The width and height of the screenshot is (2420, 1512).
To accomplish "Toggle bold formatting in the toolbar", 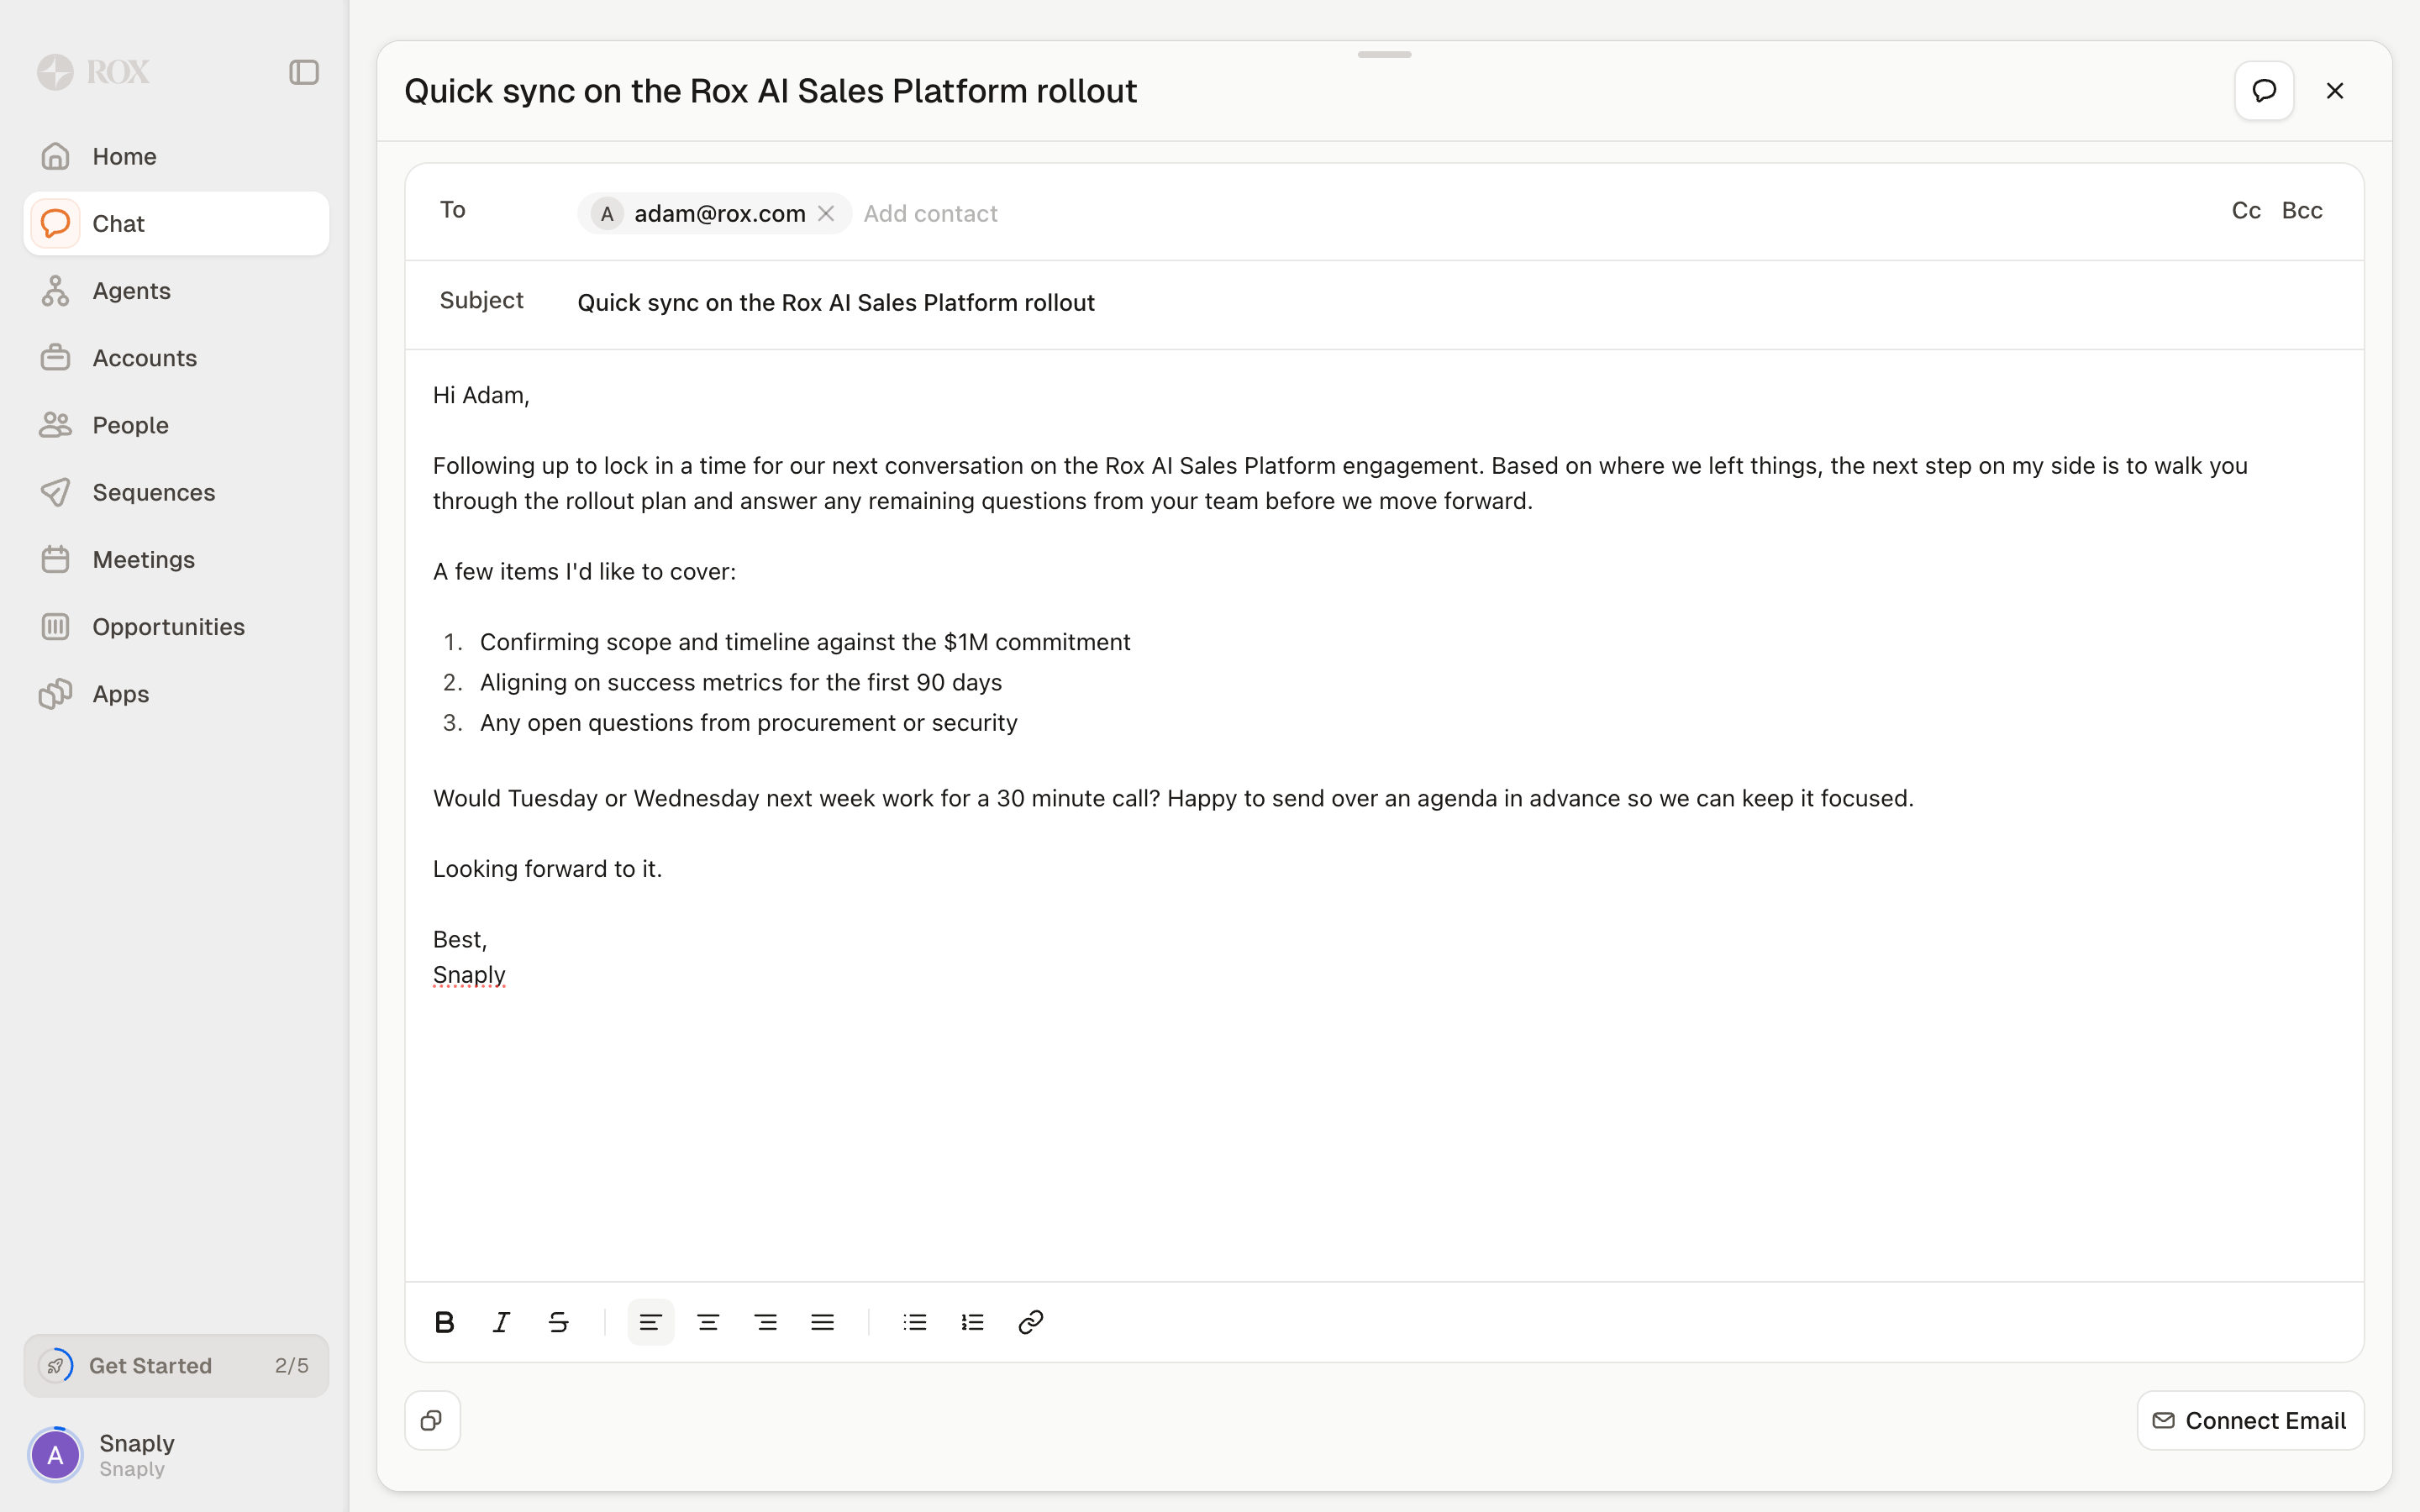I will click(x=445, y=1322).
